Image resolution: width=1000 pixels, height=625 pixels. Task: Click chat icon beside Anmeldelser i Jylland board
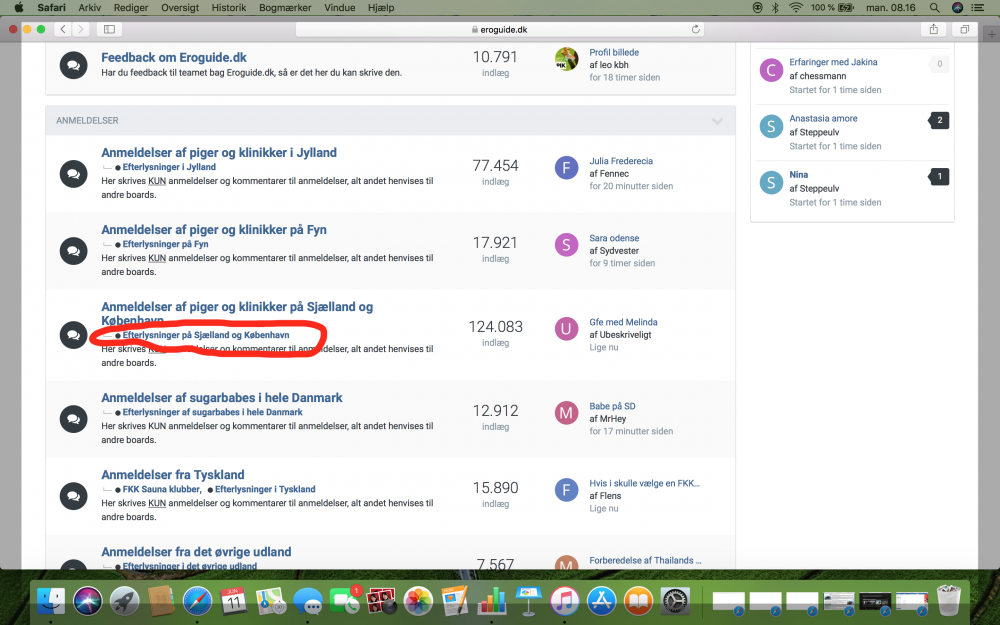click(73, 173)
